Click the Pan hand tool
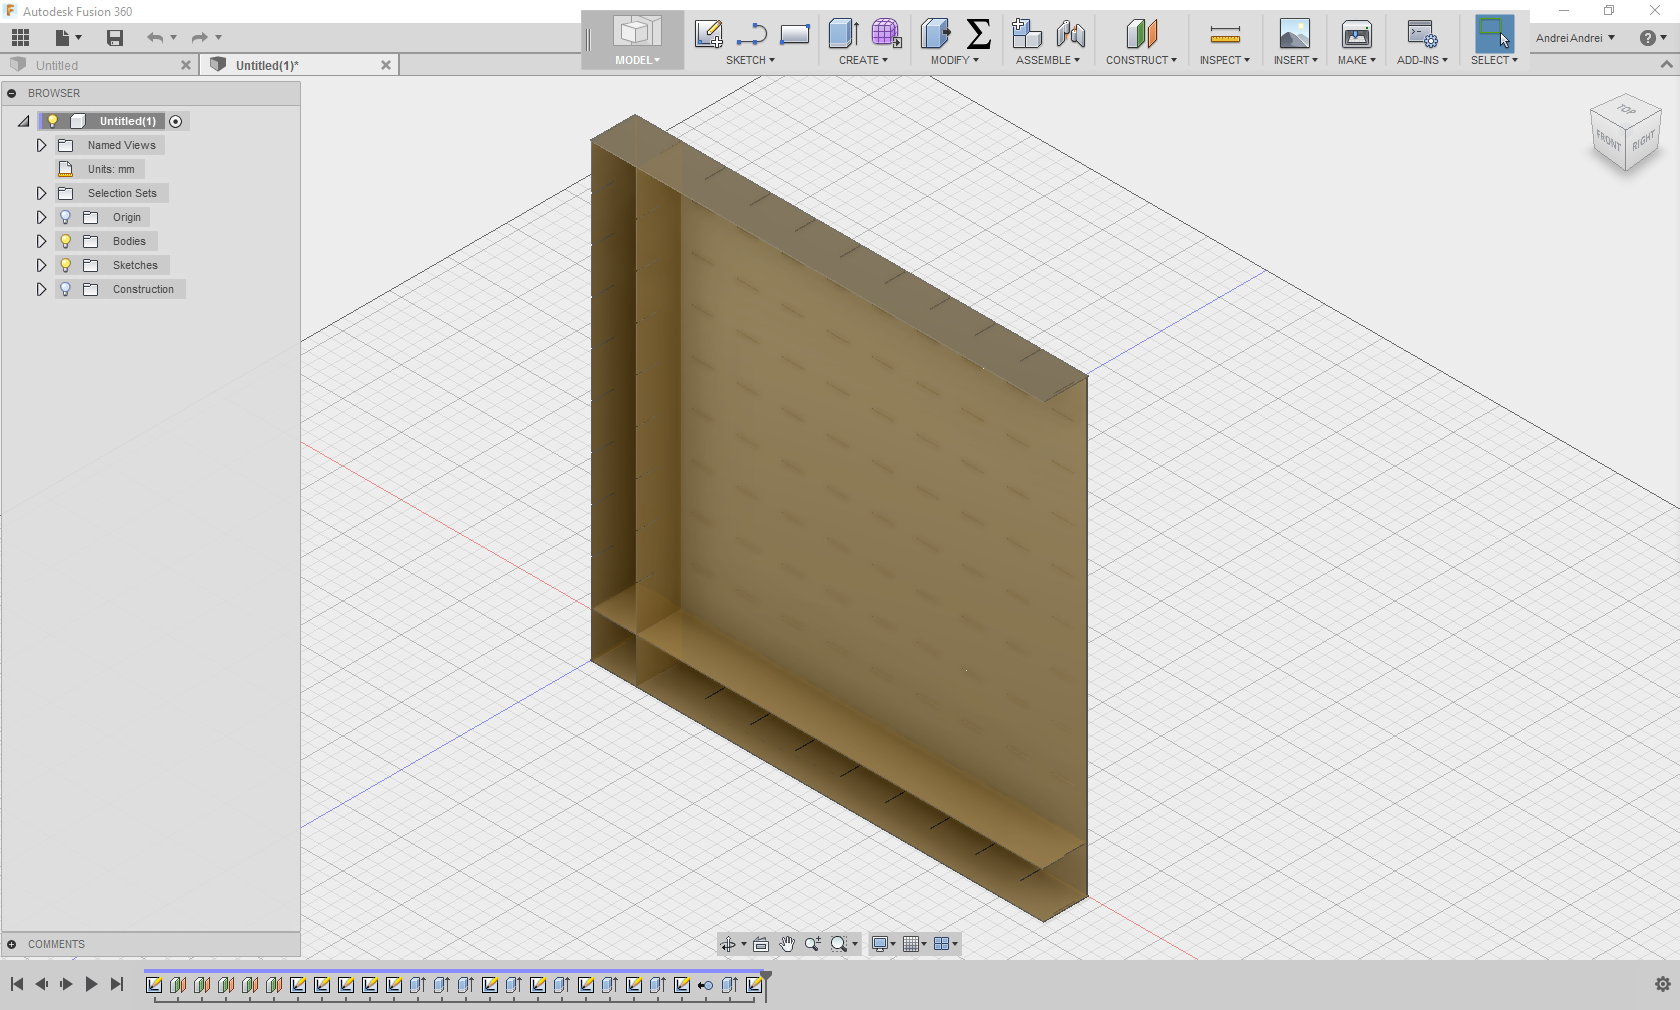Viewport: 1680px width, 1010px height. [x=787, y=944]
